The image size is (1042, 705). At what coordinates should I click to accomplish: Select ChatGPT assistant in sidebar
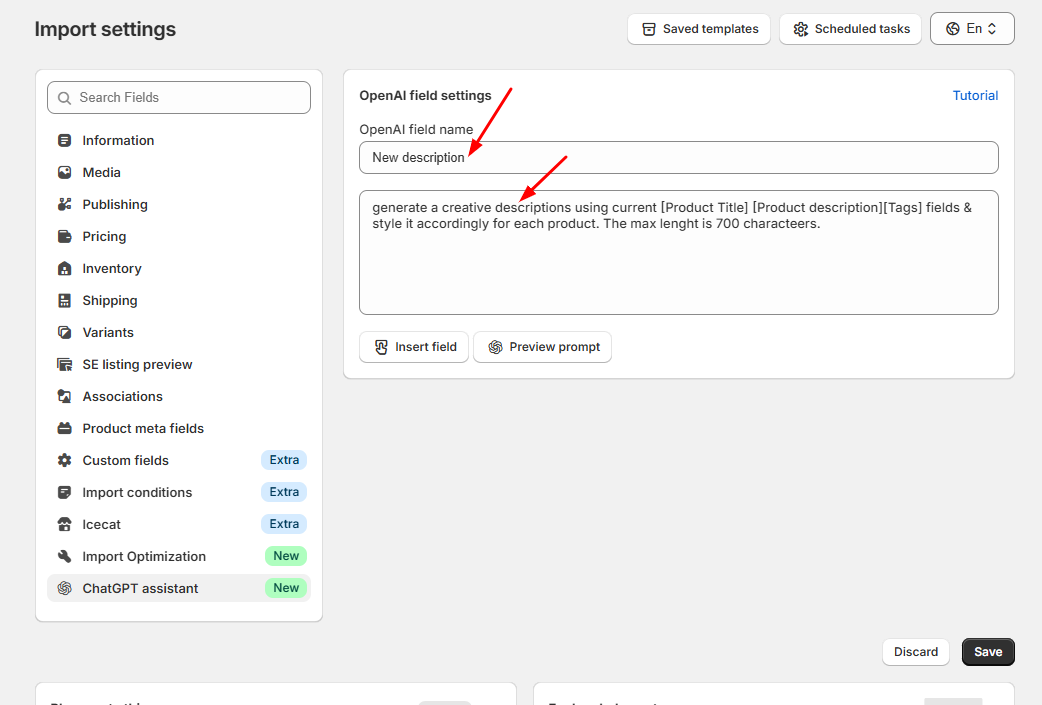(179, 588)
